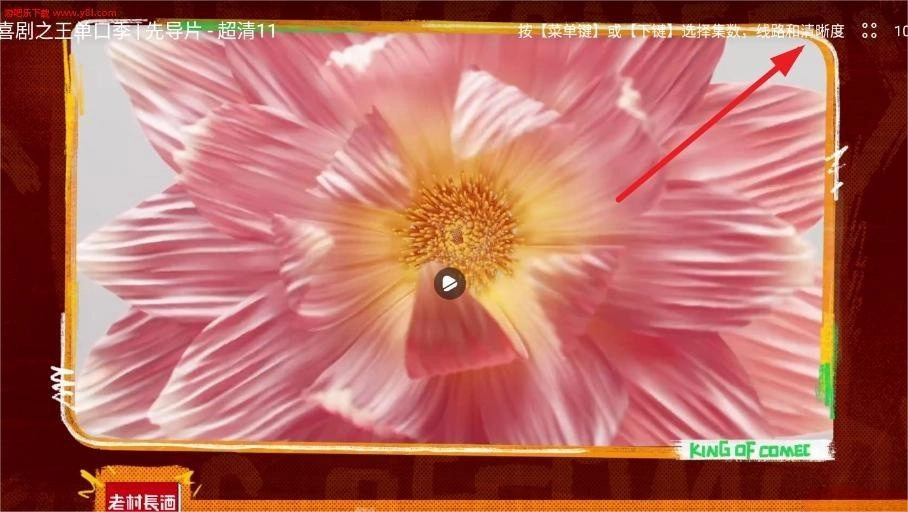
Task: Click the 【下键】 hint text
Action: point(657,31)
